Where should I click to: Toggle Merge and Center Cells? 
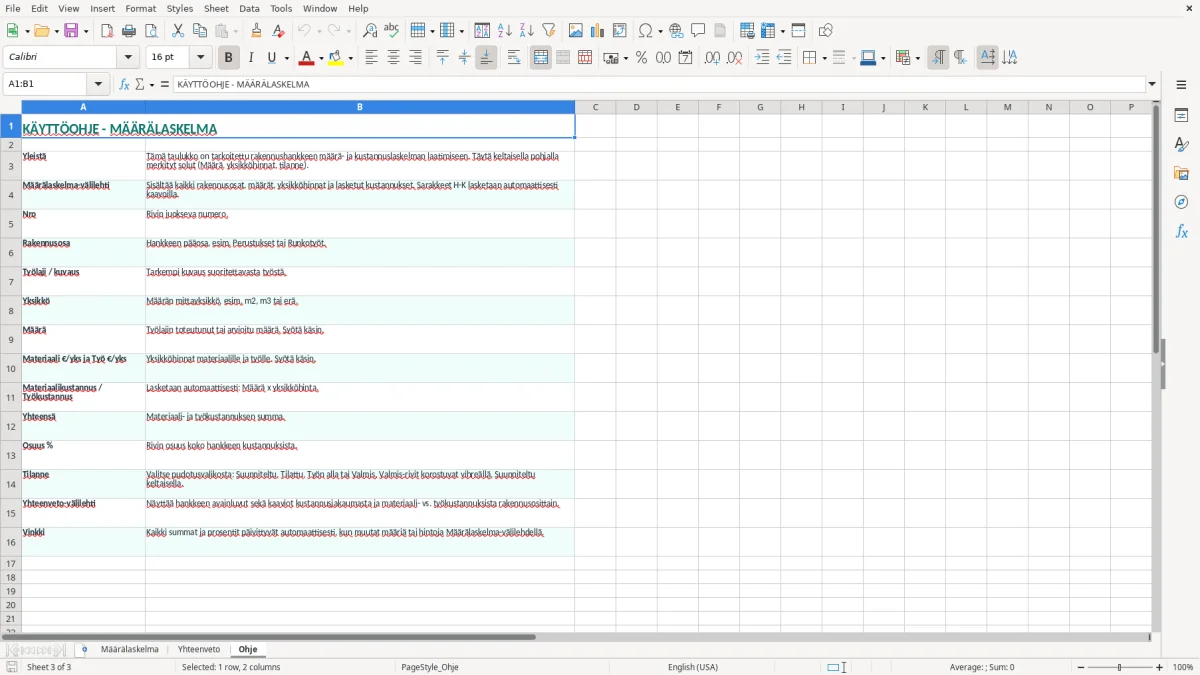coord(541,58)
